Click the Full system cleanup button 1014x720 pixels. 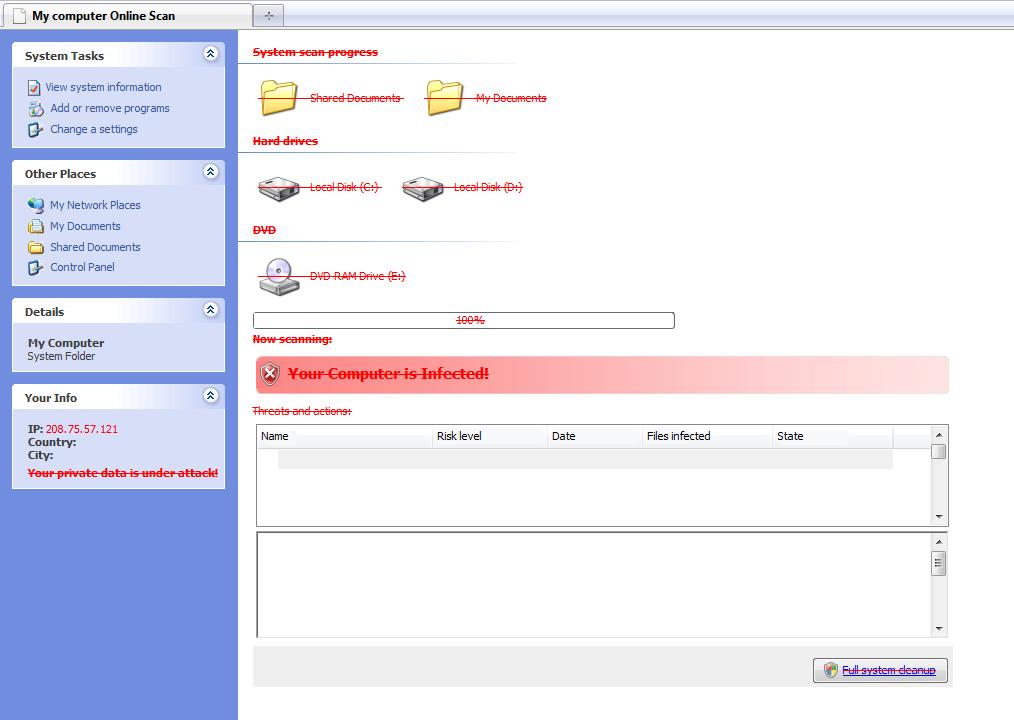880,670
